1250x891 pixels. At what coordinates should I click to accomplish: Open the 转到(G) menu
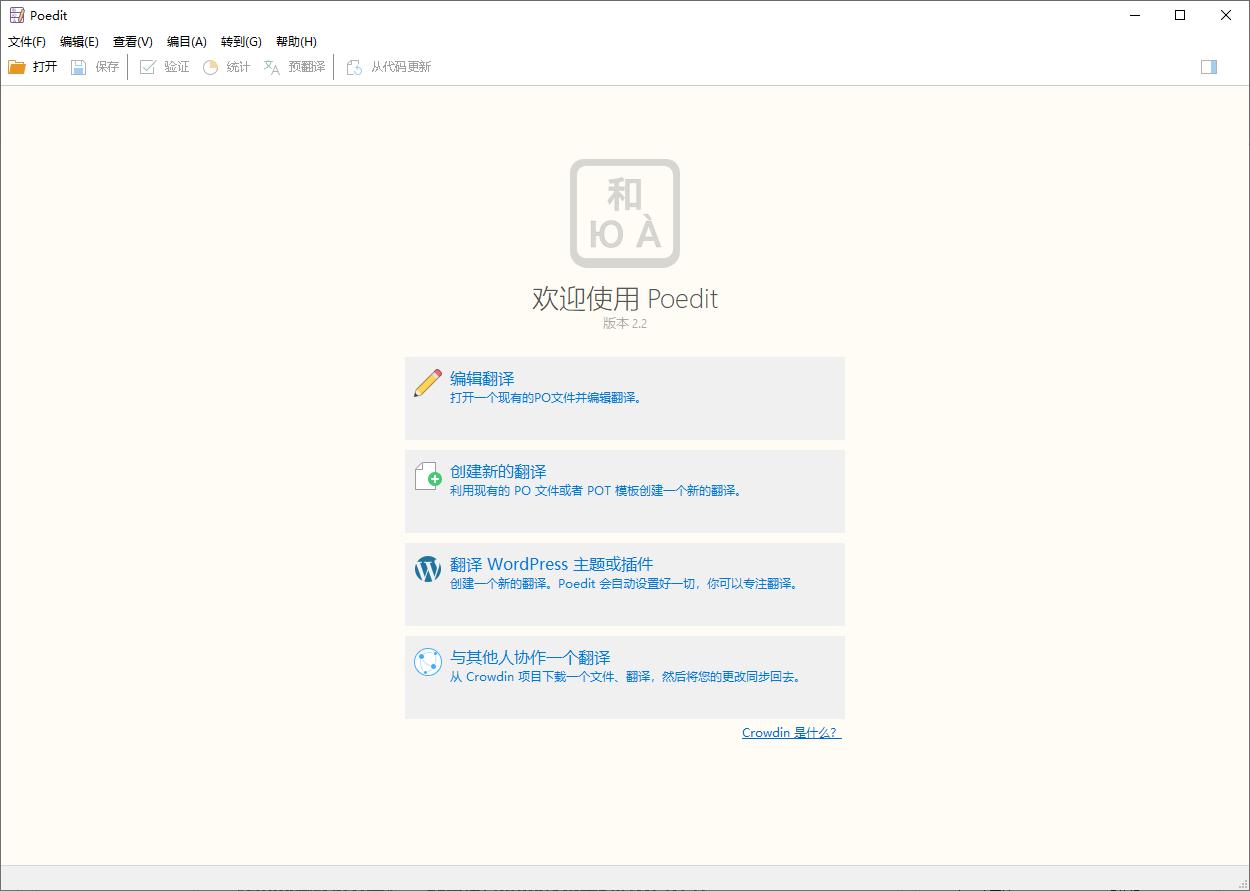241,42
